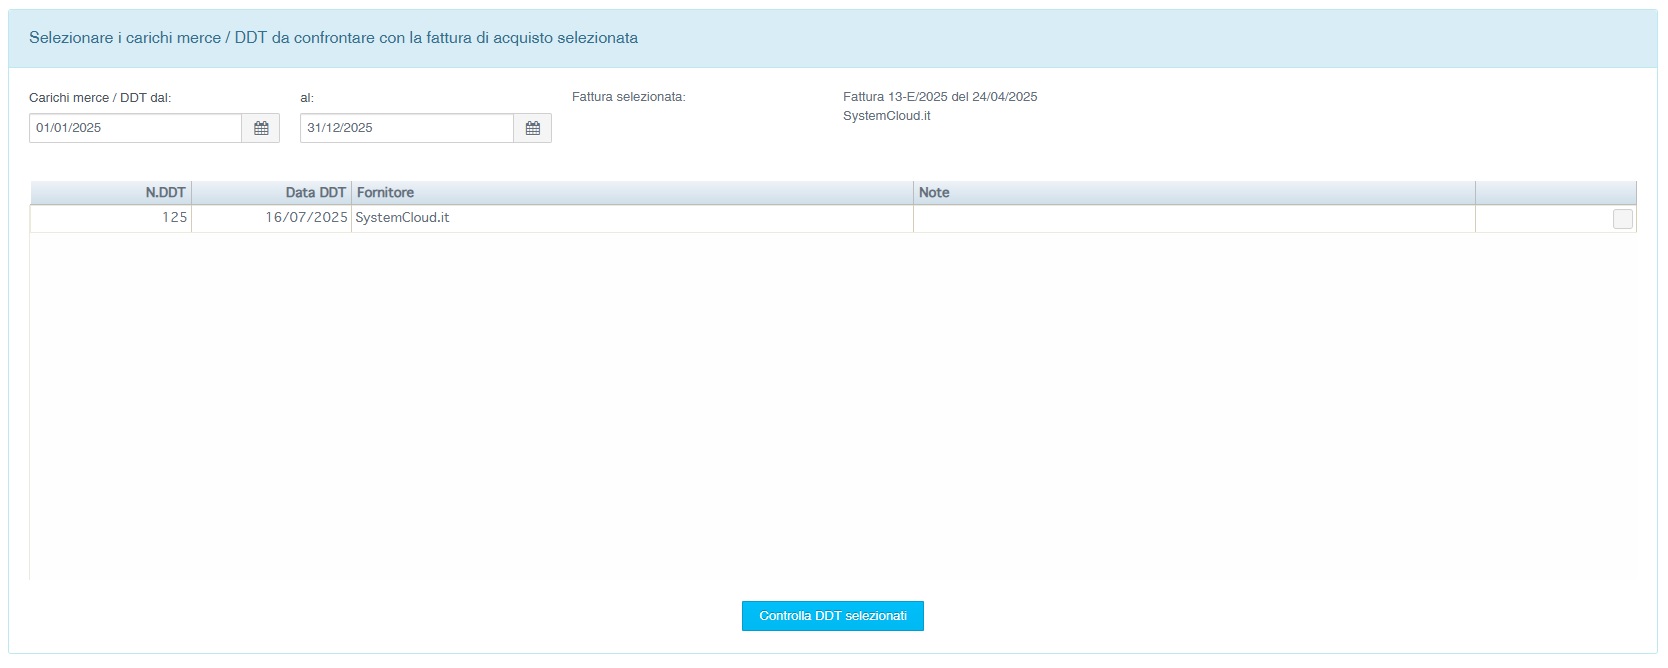Focus the start date field showing 01/01/2025
1668x668 pixels.
[x=136, y=128]
